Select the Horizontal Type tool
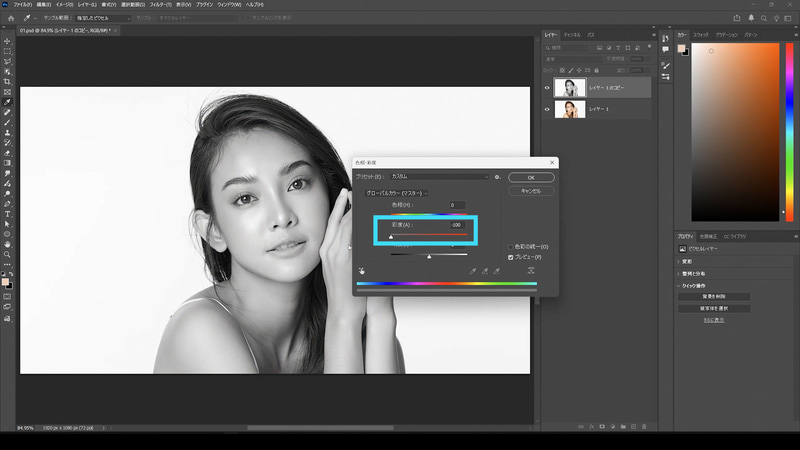The image size is (800, 450). [7, 214]
